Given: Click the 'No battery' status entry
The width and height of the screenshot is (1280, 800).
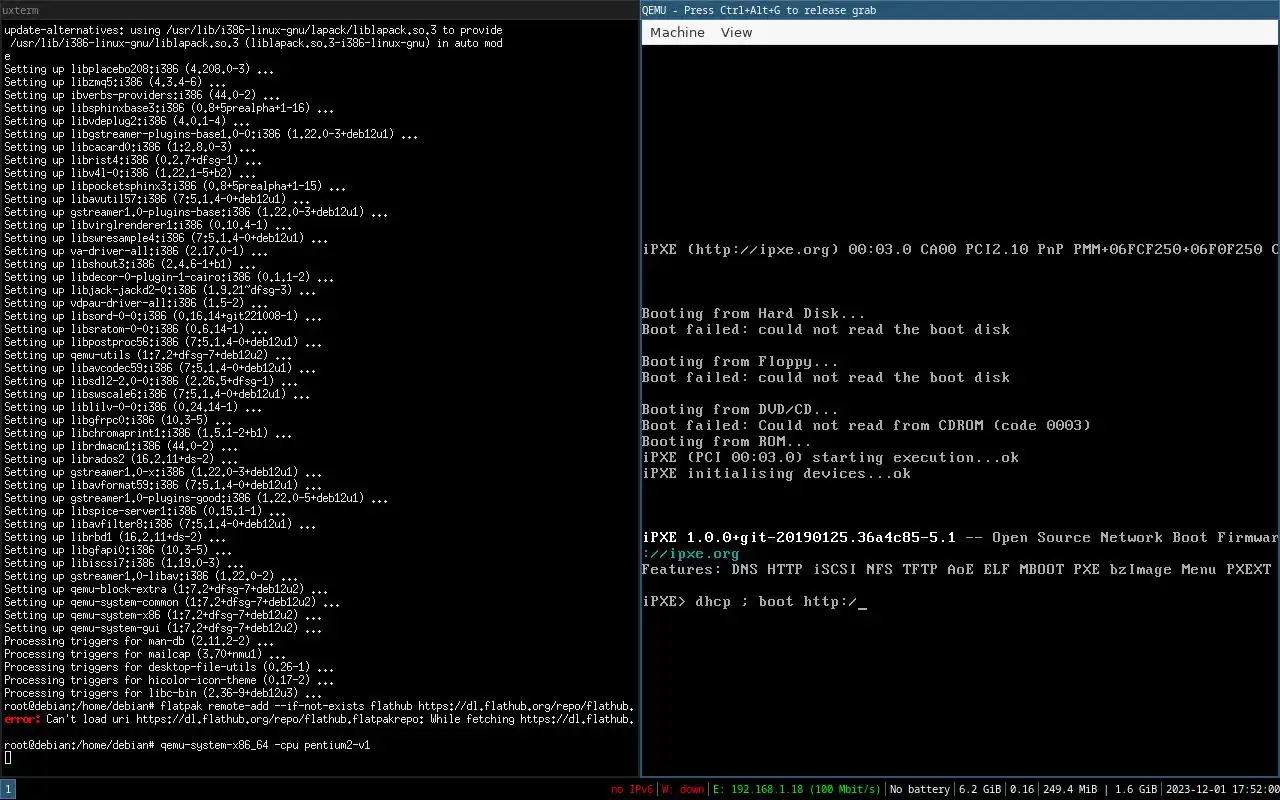Looking at the screenshot, I should tap(919, 789).
